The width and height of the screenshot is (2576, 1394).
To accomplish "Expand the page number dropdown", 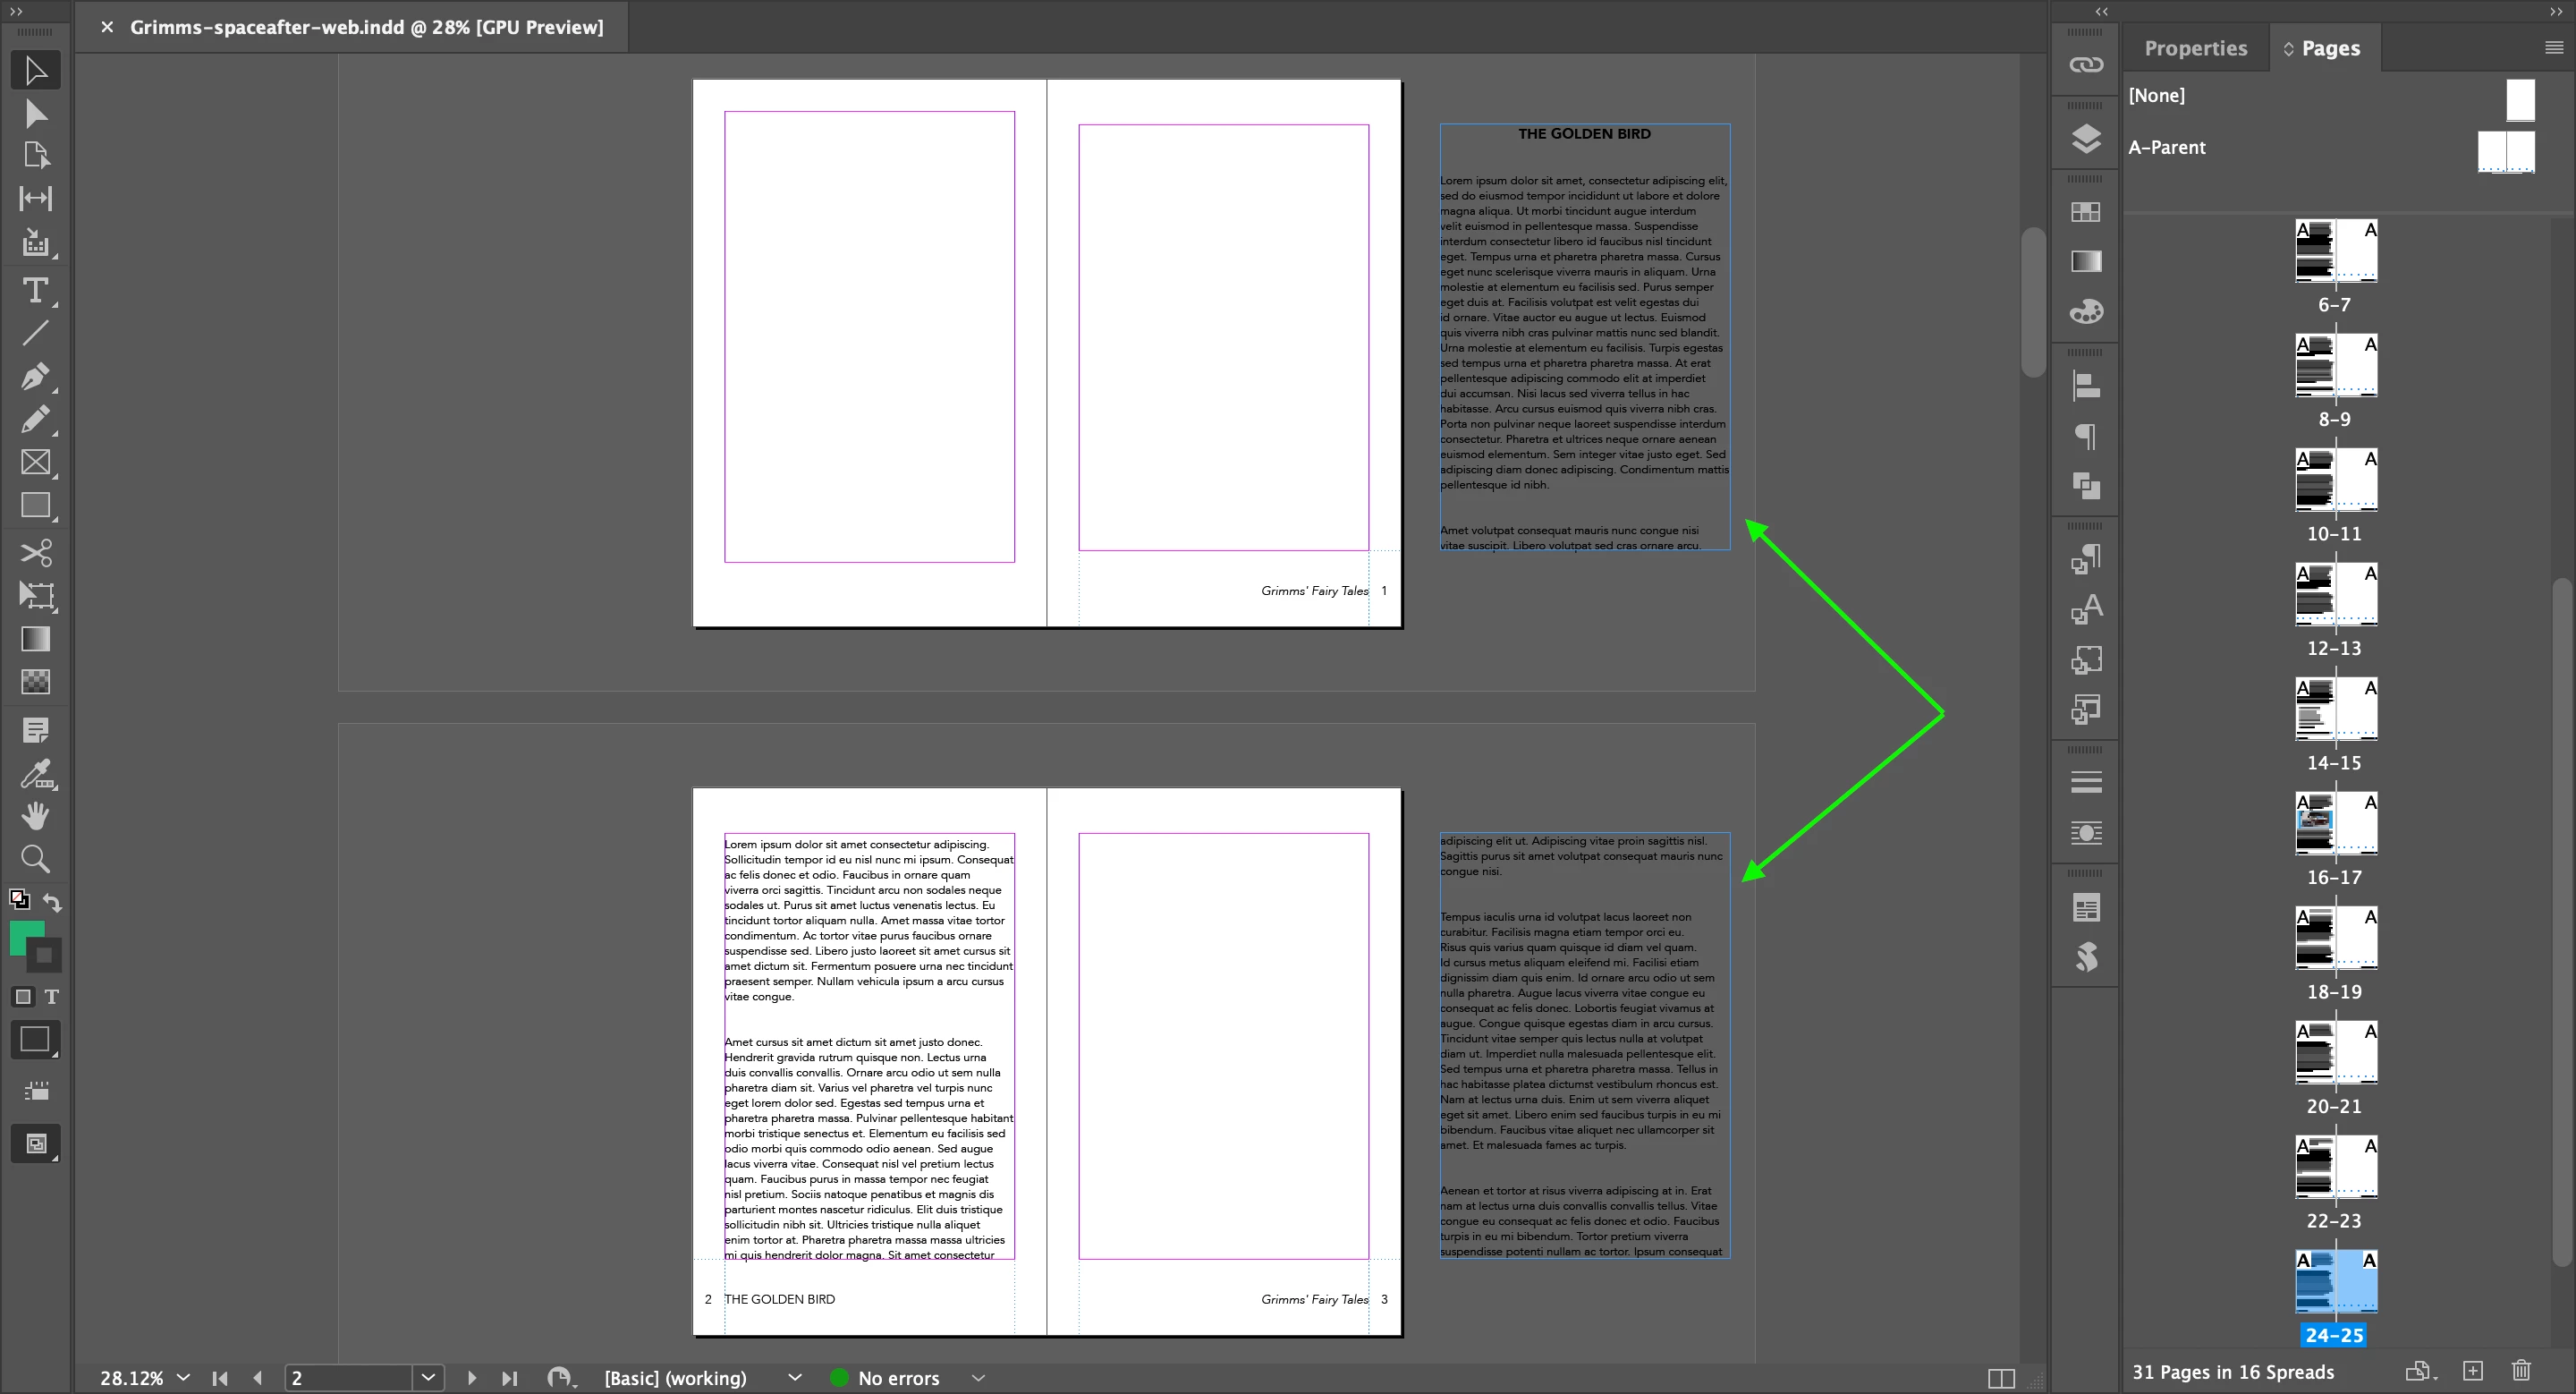I will coord(428,1378).
